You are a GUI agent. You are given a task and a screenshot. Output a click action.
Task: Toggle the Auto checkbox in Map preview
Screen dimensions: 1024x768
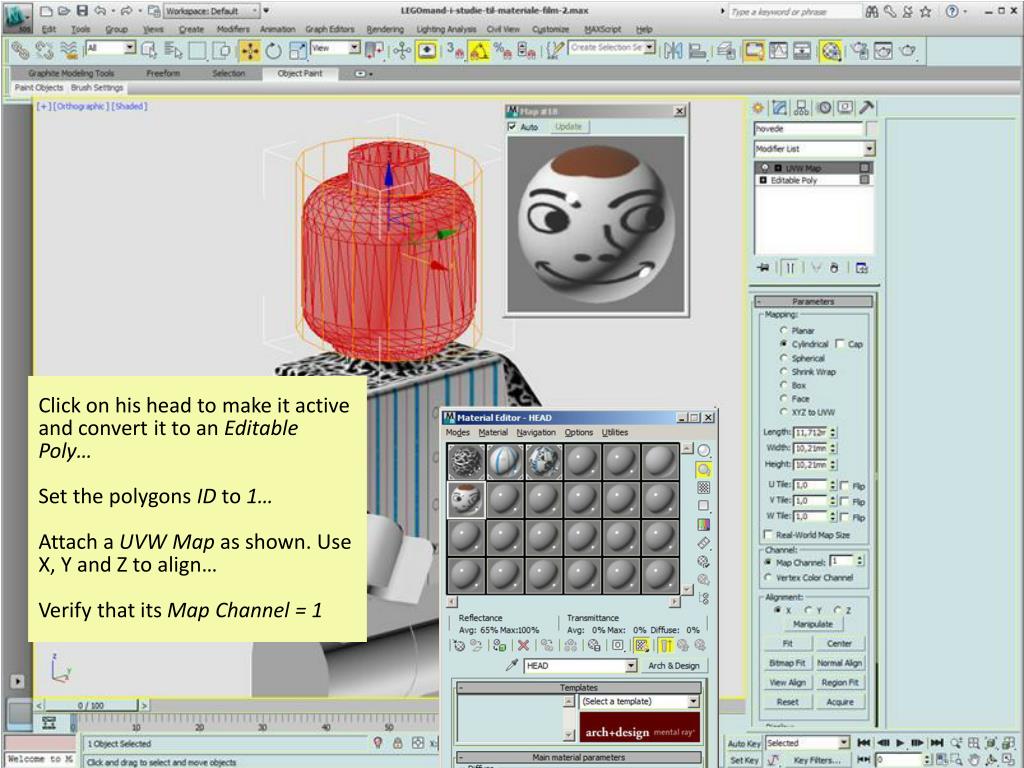coord(512,127)
